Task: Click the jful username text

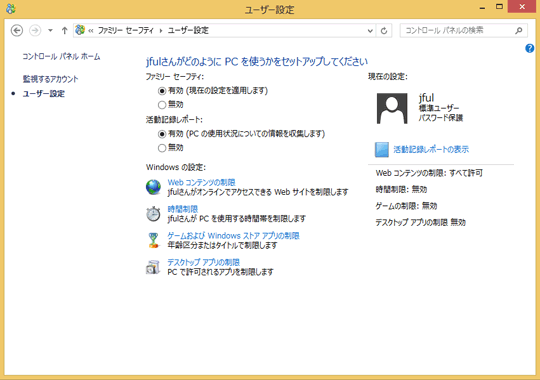Action: click(426, 98)
